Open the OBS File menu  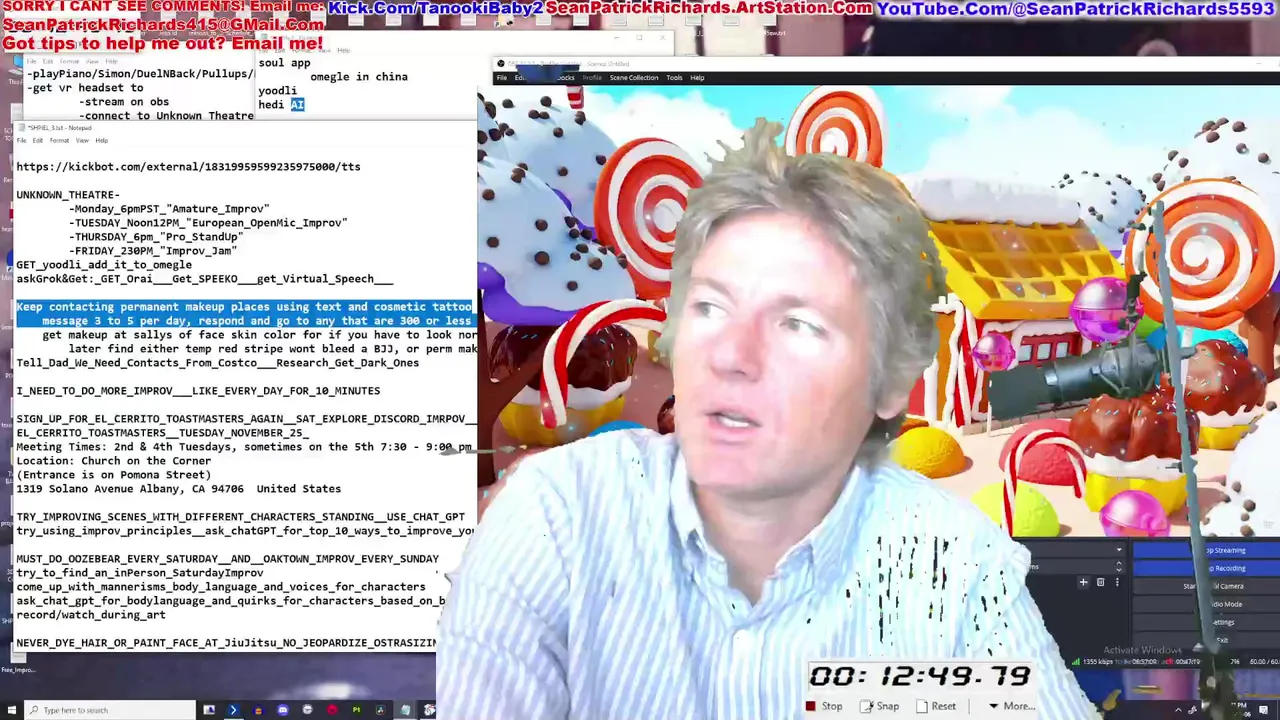(x=502, y=78)
